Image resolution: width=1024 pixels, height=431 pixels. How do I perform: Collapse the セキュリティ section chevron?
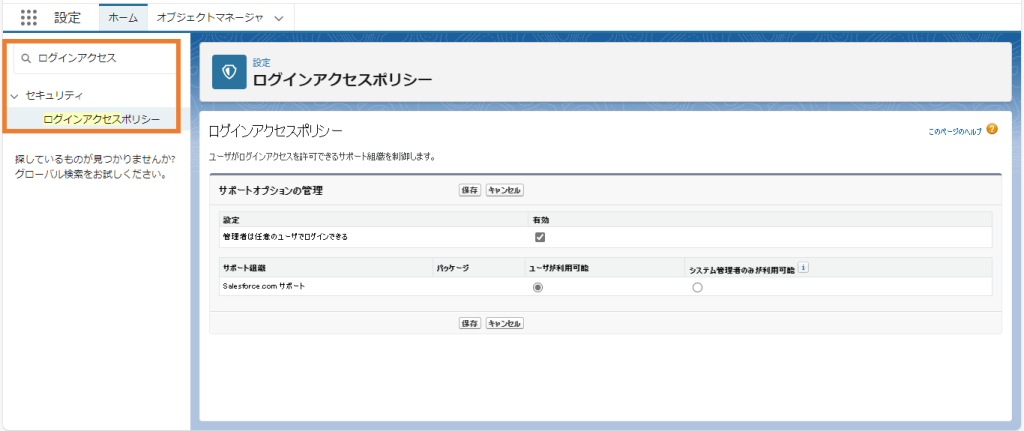tap(14, 96)
